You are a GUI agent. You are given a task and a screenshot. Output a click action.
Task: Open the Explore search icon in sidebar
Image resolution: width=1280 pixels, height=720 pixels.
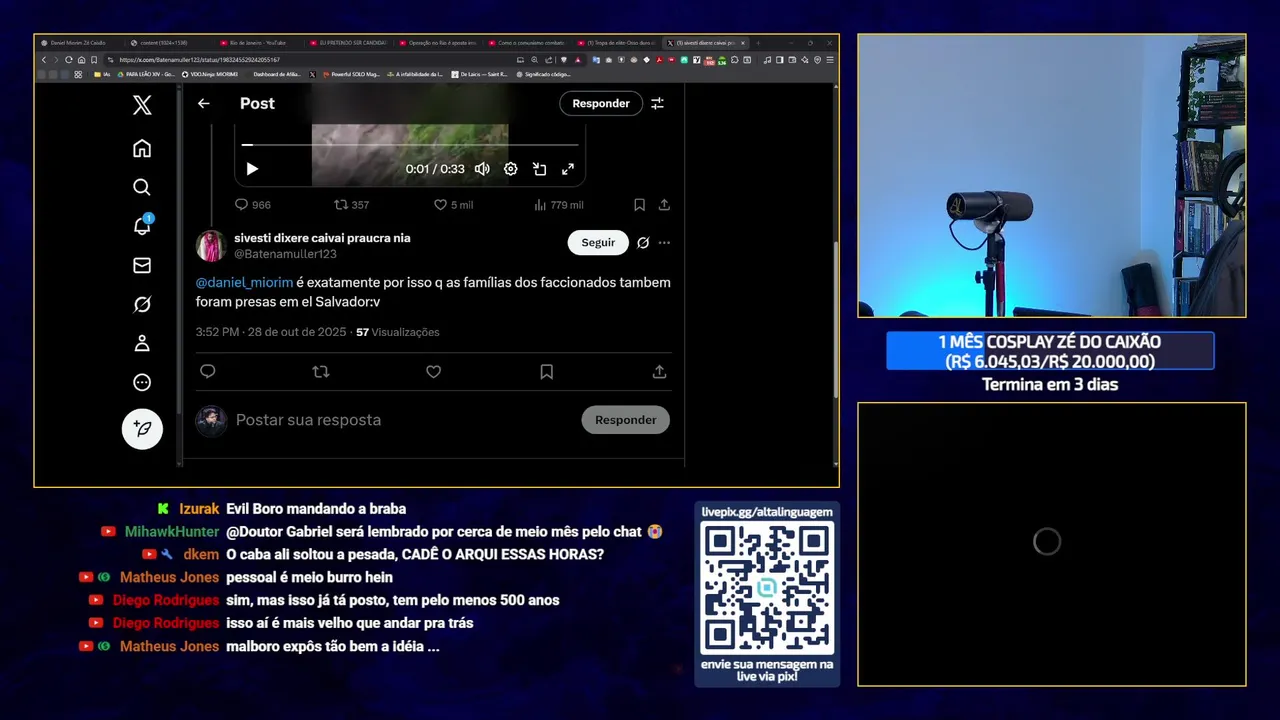tap(142, 187)
